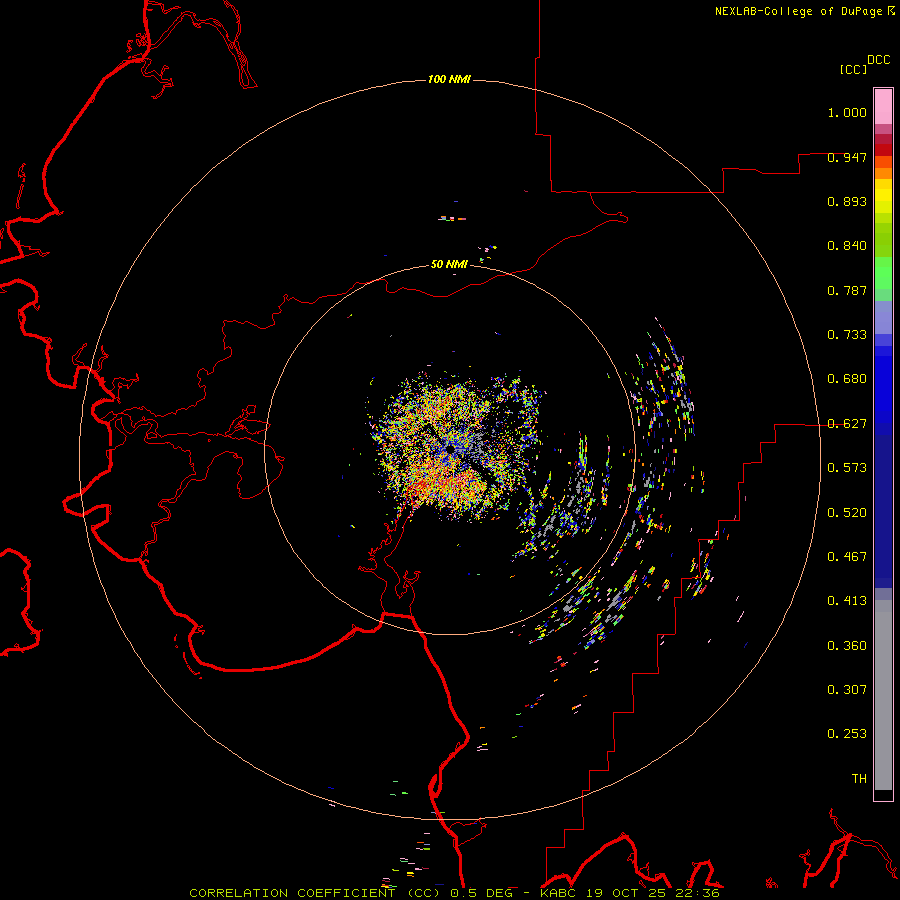Screen dimensions: 900x900
Task: Click the 0.893 scale label
Action: coord(847,201)
